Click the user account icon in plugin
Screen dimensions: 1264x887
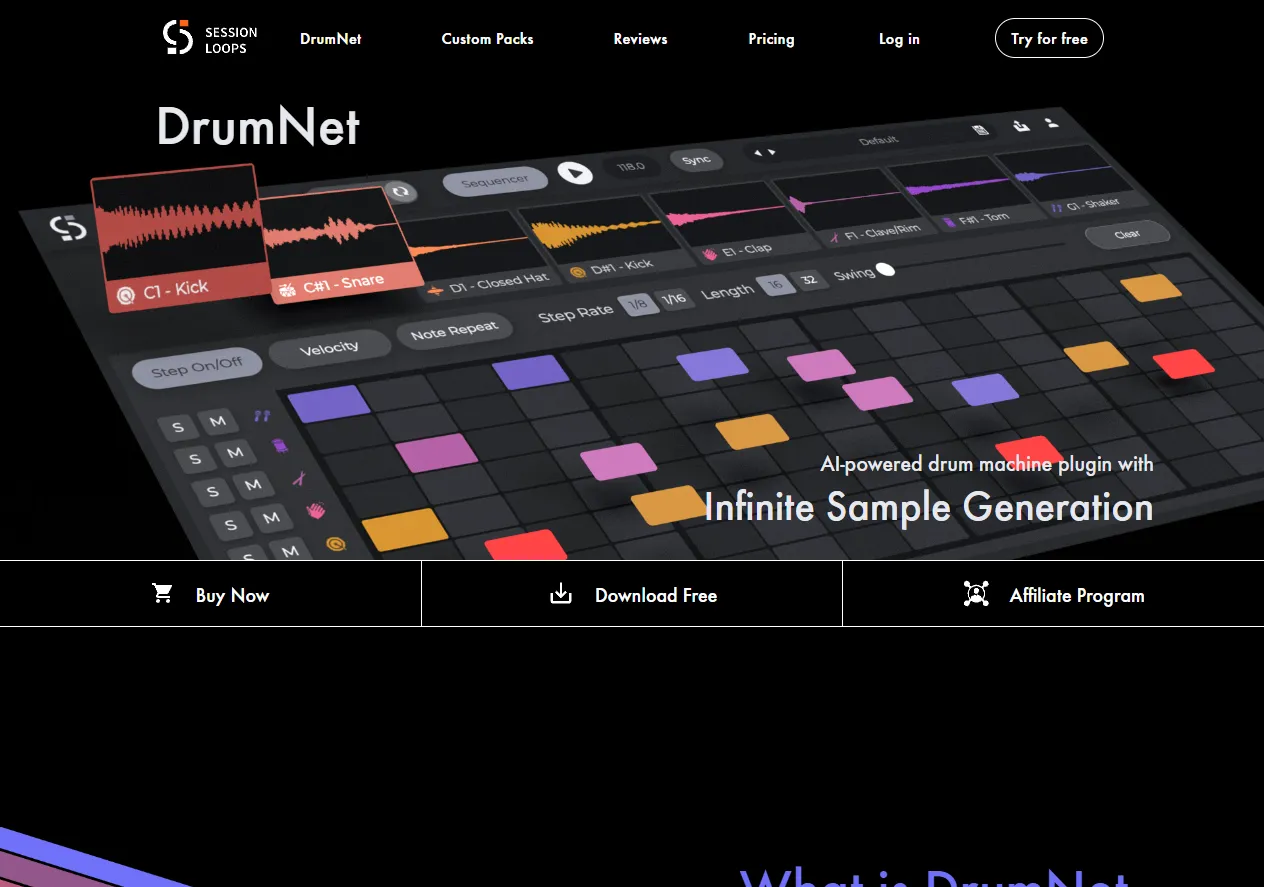coord(1051,123)
